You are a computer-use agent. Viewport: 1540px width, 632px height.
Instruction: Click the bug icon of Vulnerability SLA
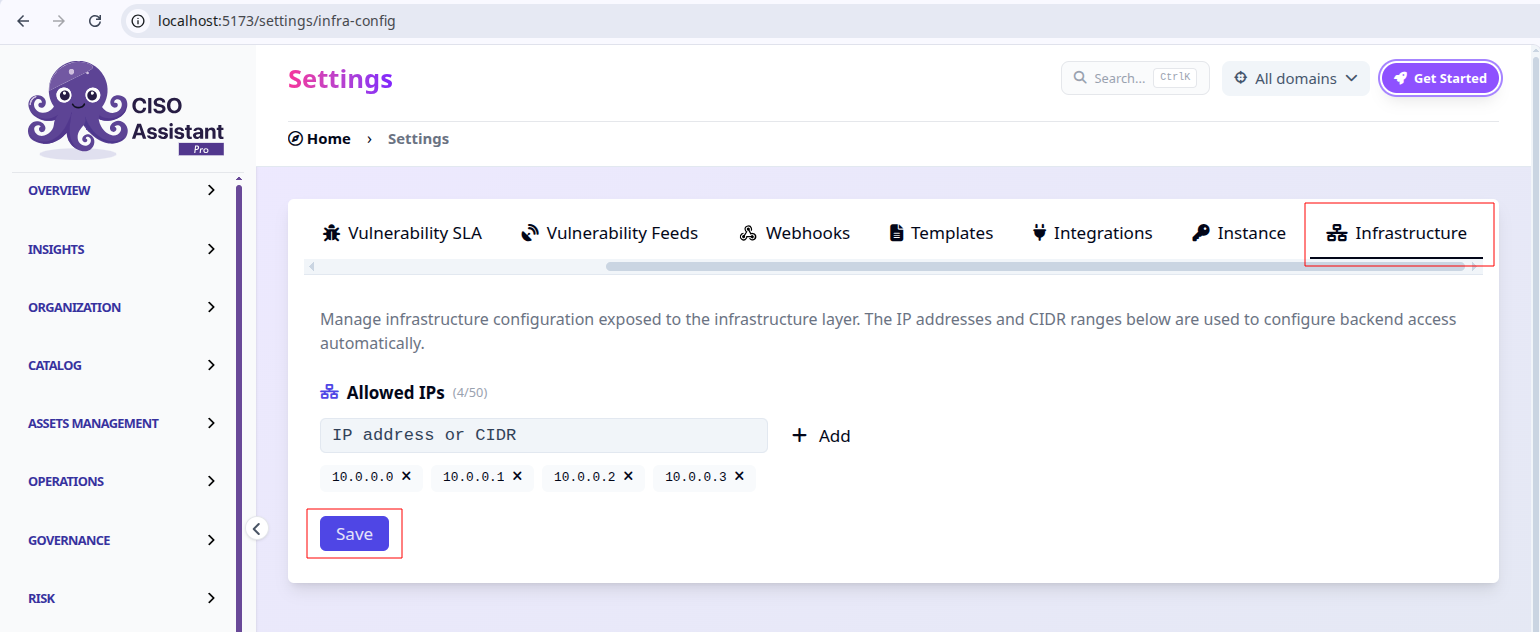pyautogui.click(x=331, y=233)
